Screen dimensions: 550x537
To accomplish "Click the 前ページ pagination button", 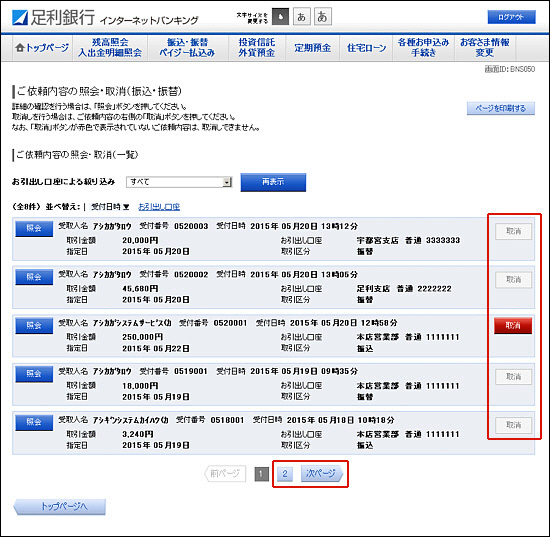I will point(225,474).
